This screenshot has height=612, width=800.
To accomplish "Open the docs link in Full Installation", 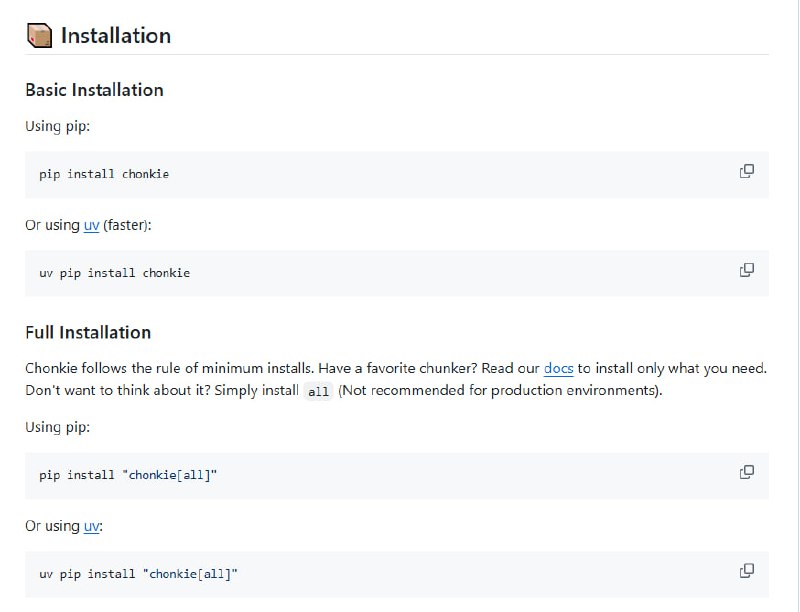I will click(558, 368).
